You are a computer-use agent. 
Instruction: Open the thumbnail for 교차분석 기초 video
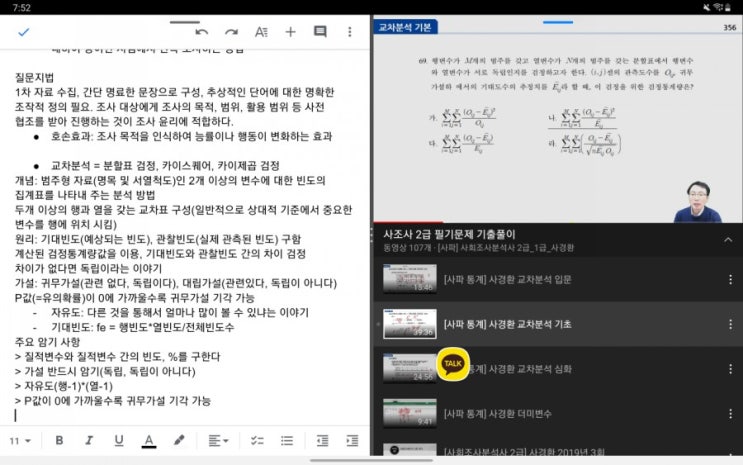pos(410,324)
